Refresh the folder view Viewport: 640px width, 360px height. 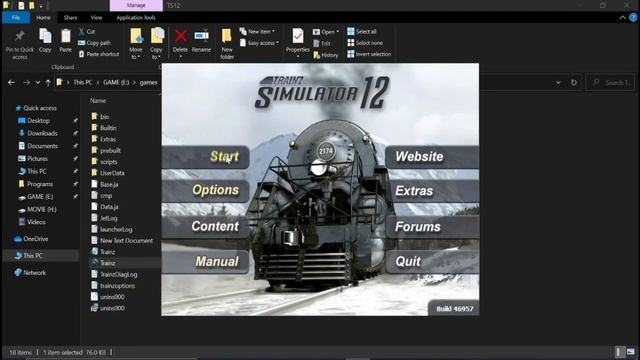(574, 82)
